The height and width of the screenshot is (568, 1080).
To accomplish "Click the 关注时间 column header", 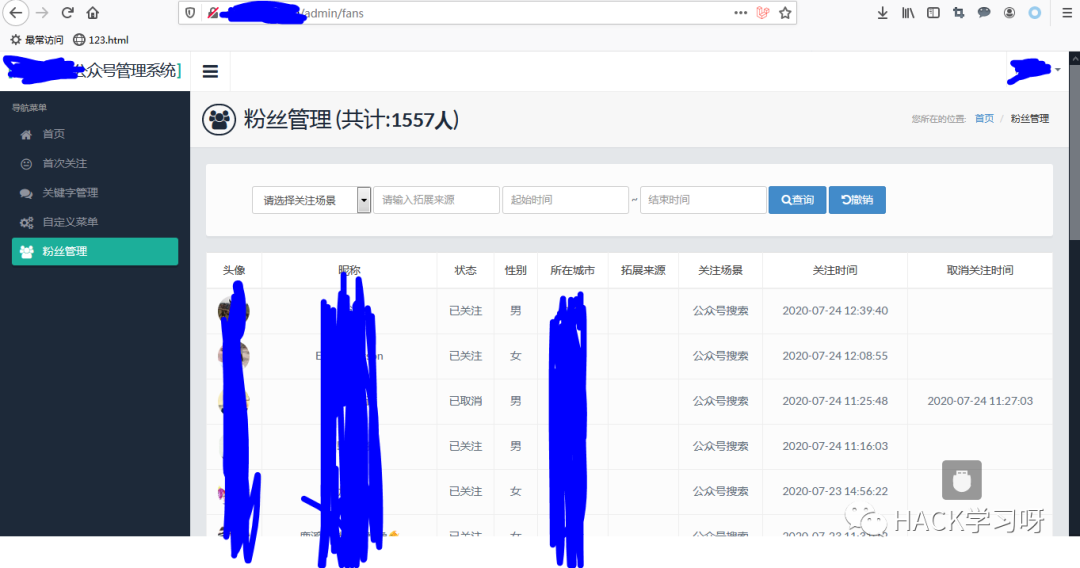I will (x=835, y=271).
